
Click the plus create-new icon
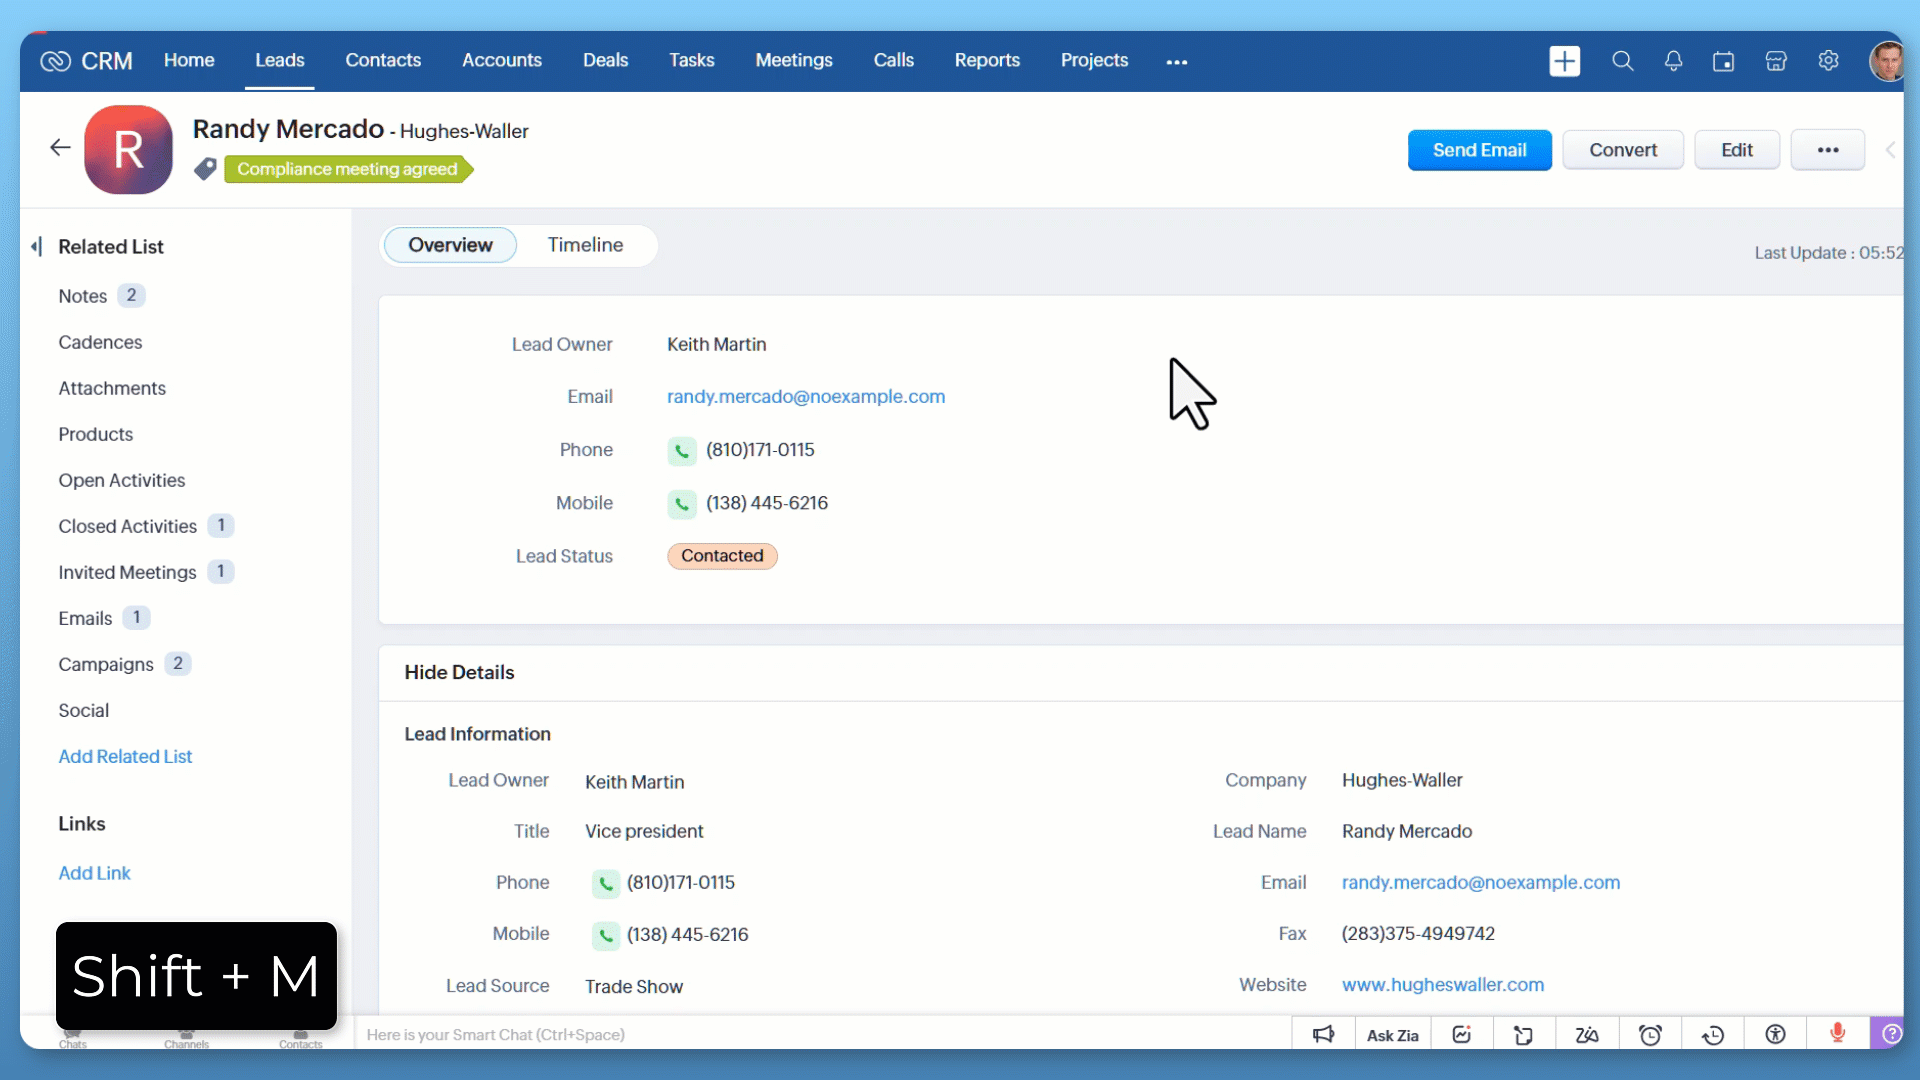point(1564,61)
